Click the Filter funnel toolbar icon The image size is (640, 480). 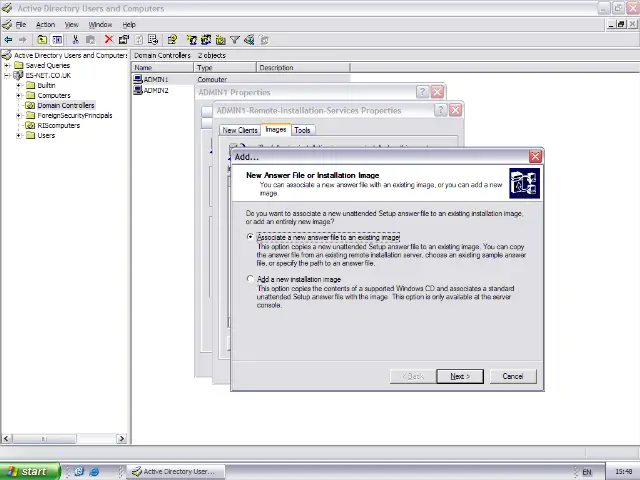pos(234,40)
